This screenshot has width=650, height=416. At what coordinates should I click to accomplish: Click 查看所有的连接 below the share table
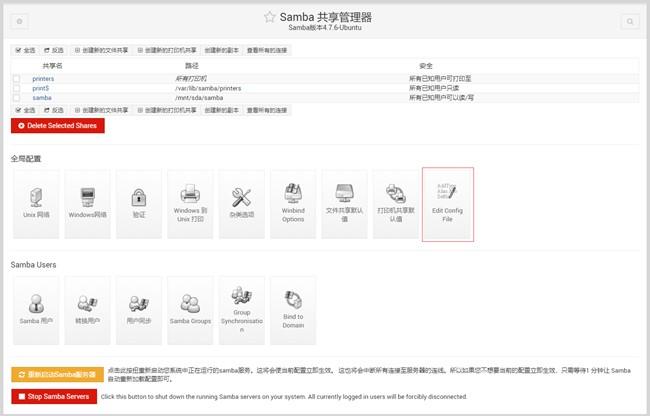(x=267, y=110)
